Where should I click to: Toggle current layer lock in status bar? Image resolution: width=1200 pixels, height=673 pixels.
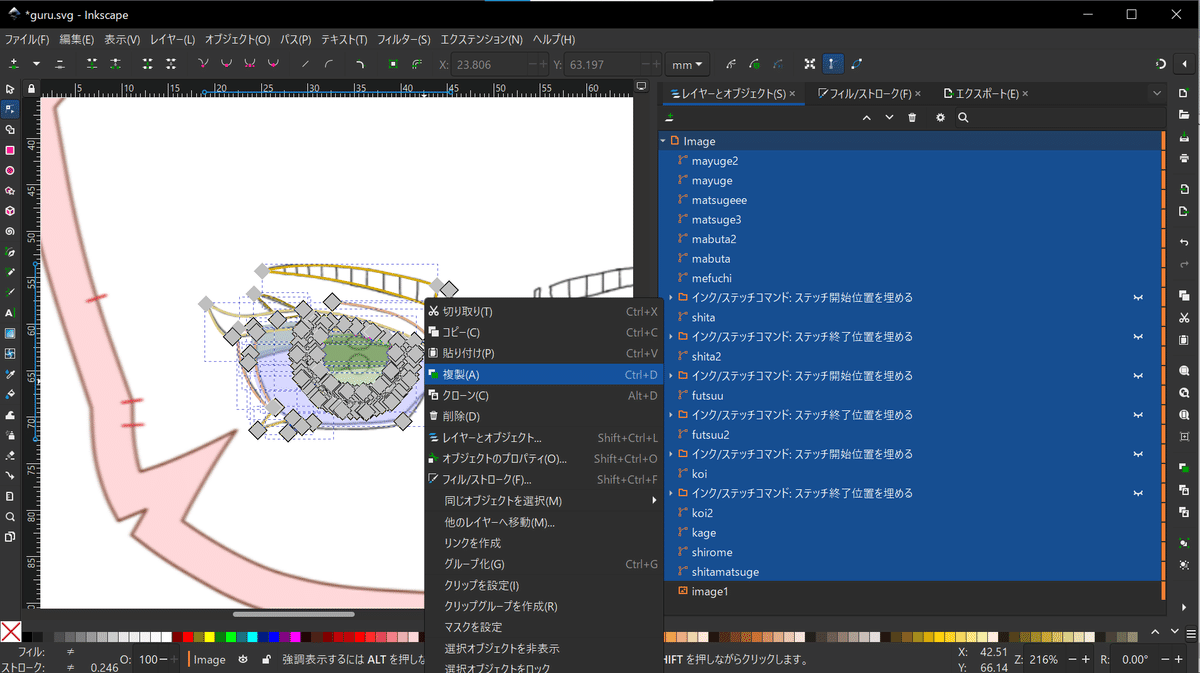click(x=266, y=659)
